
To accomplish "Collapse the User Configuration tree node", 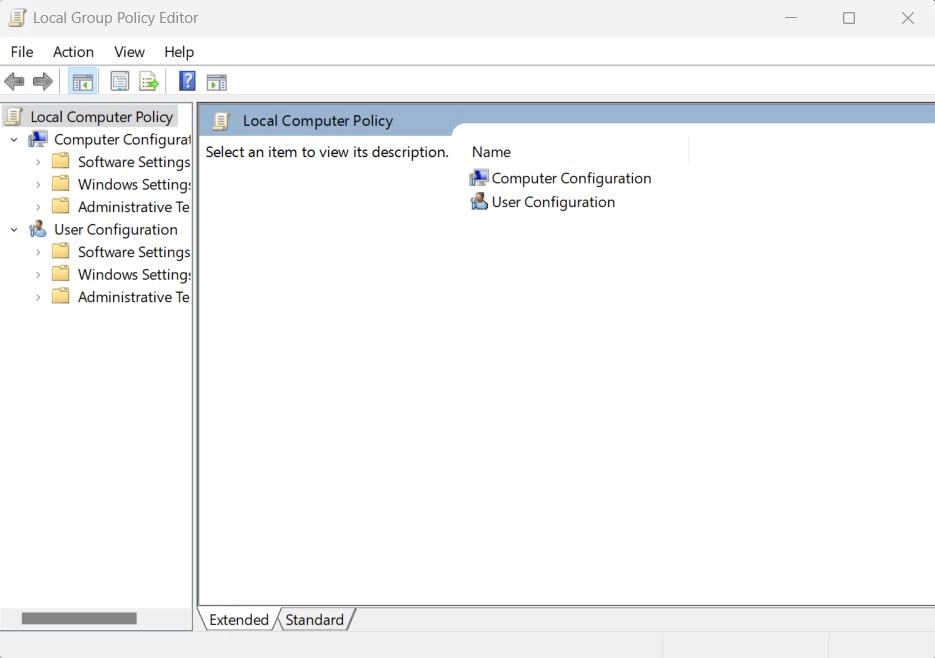I will (x=14, y=230).
